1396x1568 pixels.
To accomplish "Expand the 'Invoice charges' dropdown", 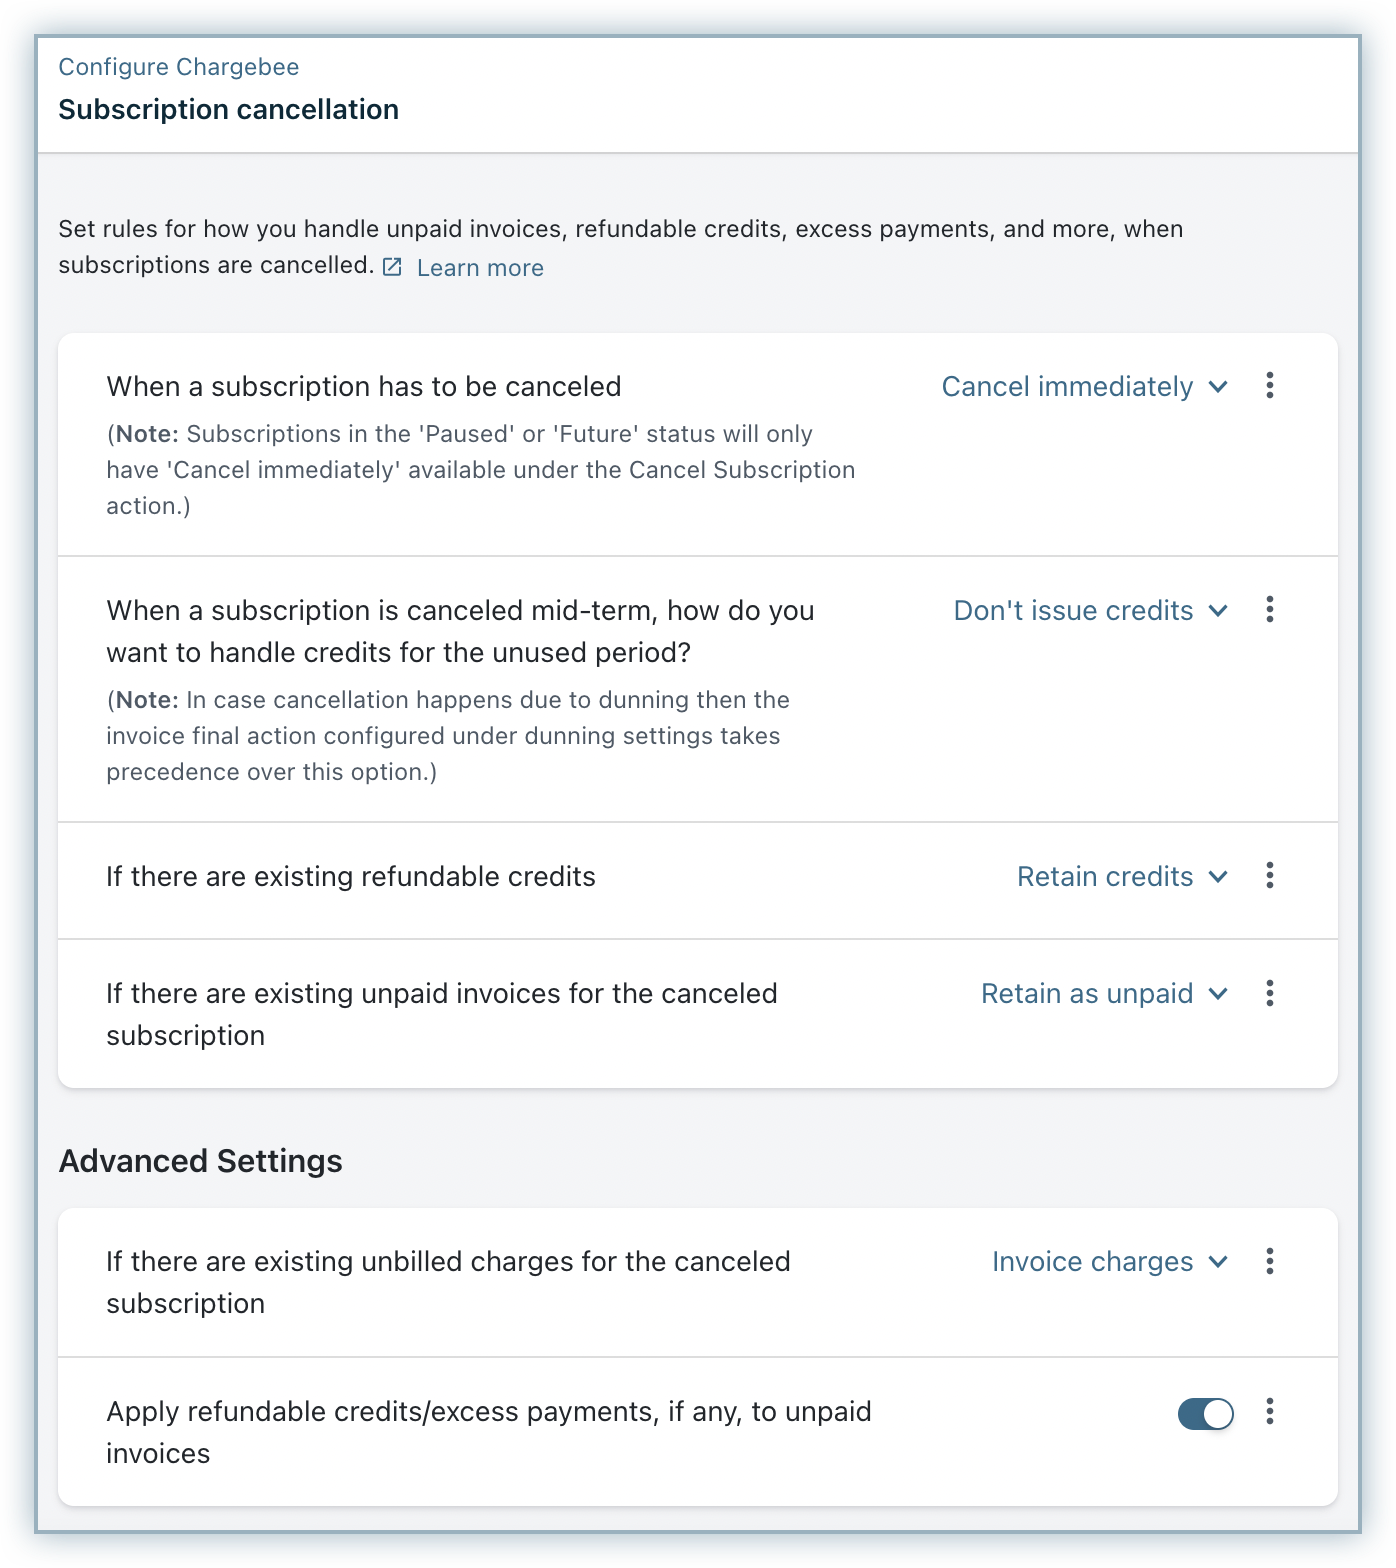I will click(x=1109, y=1262).
